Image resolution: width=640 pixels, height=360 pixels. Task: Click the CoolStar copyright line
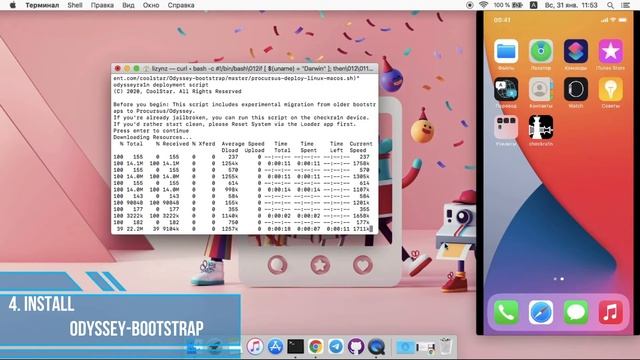click(x=177, y=91)
